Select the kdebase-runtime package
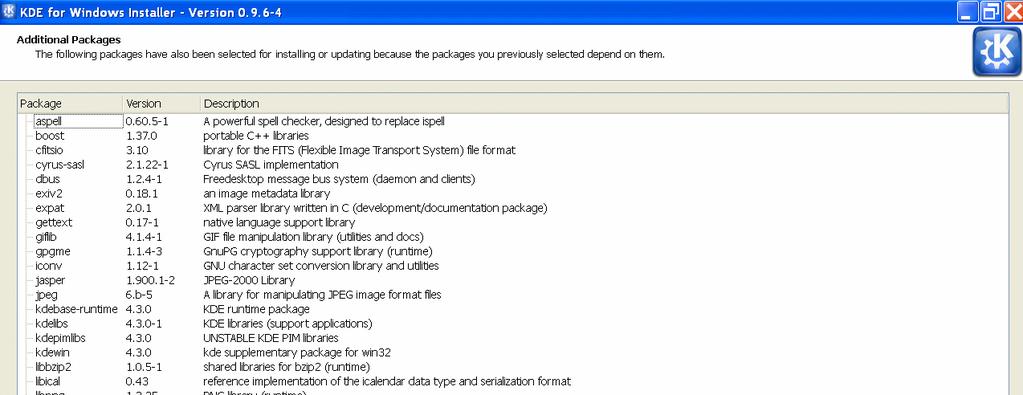This screenshot has height=395, width=1023. [76, 309]
